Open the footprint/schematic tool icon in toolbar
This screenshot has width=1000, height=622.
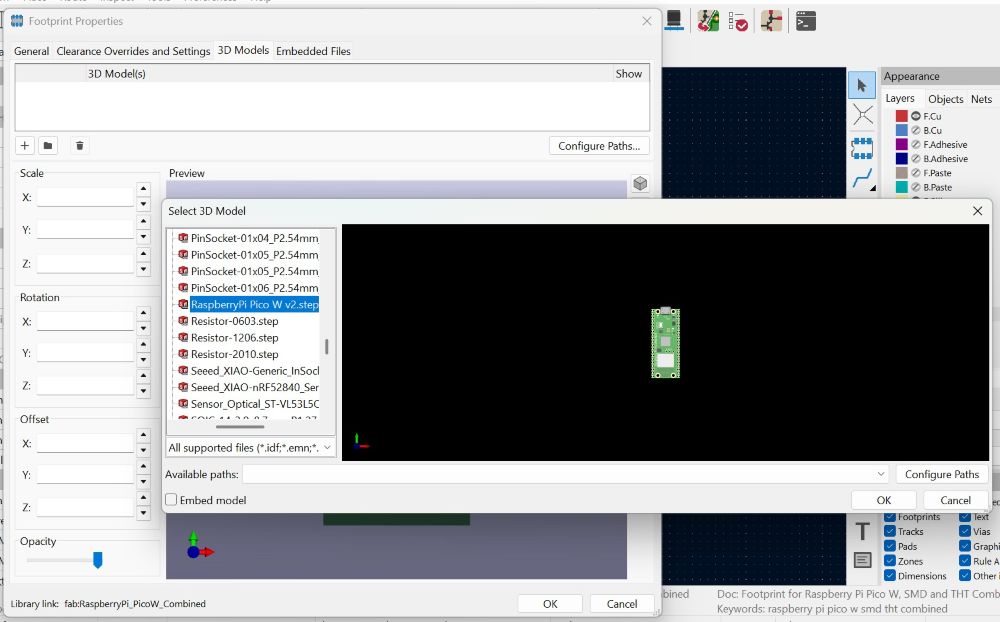coord(771,21)
